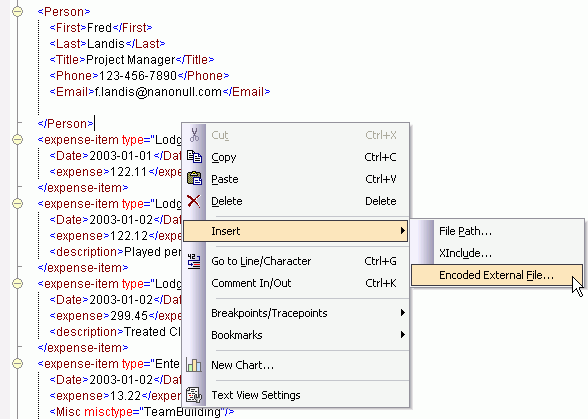
Task: Open Text View Settings
Action: coord(296,395)
